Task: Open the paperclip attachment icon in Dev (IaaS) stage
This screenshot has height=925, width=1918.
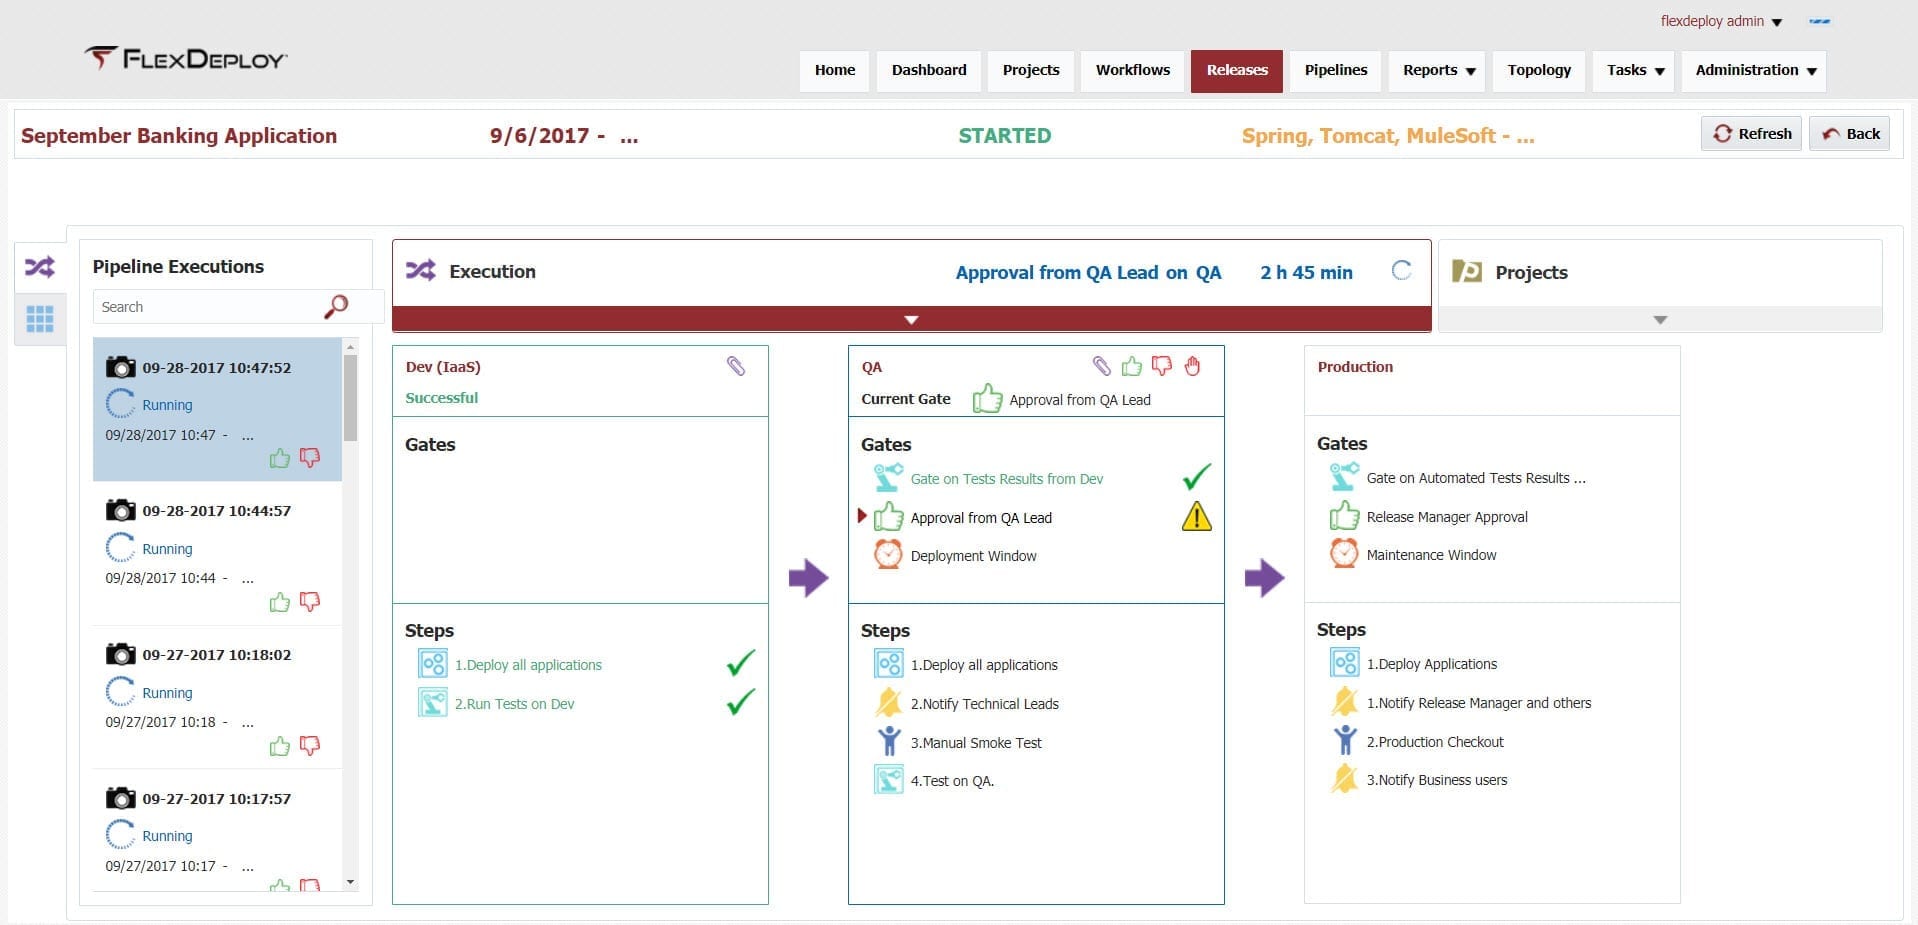Action: pyautogui.click(x=736, y=366)
